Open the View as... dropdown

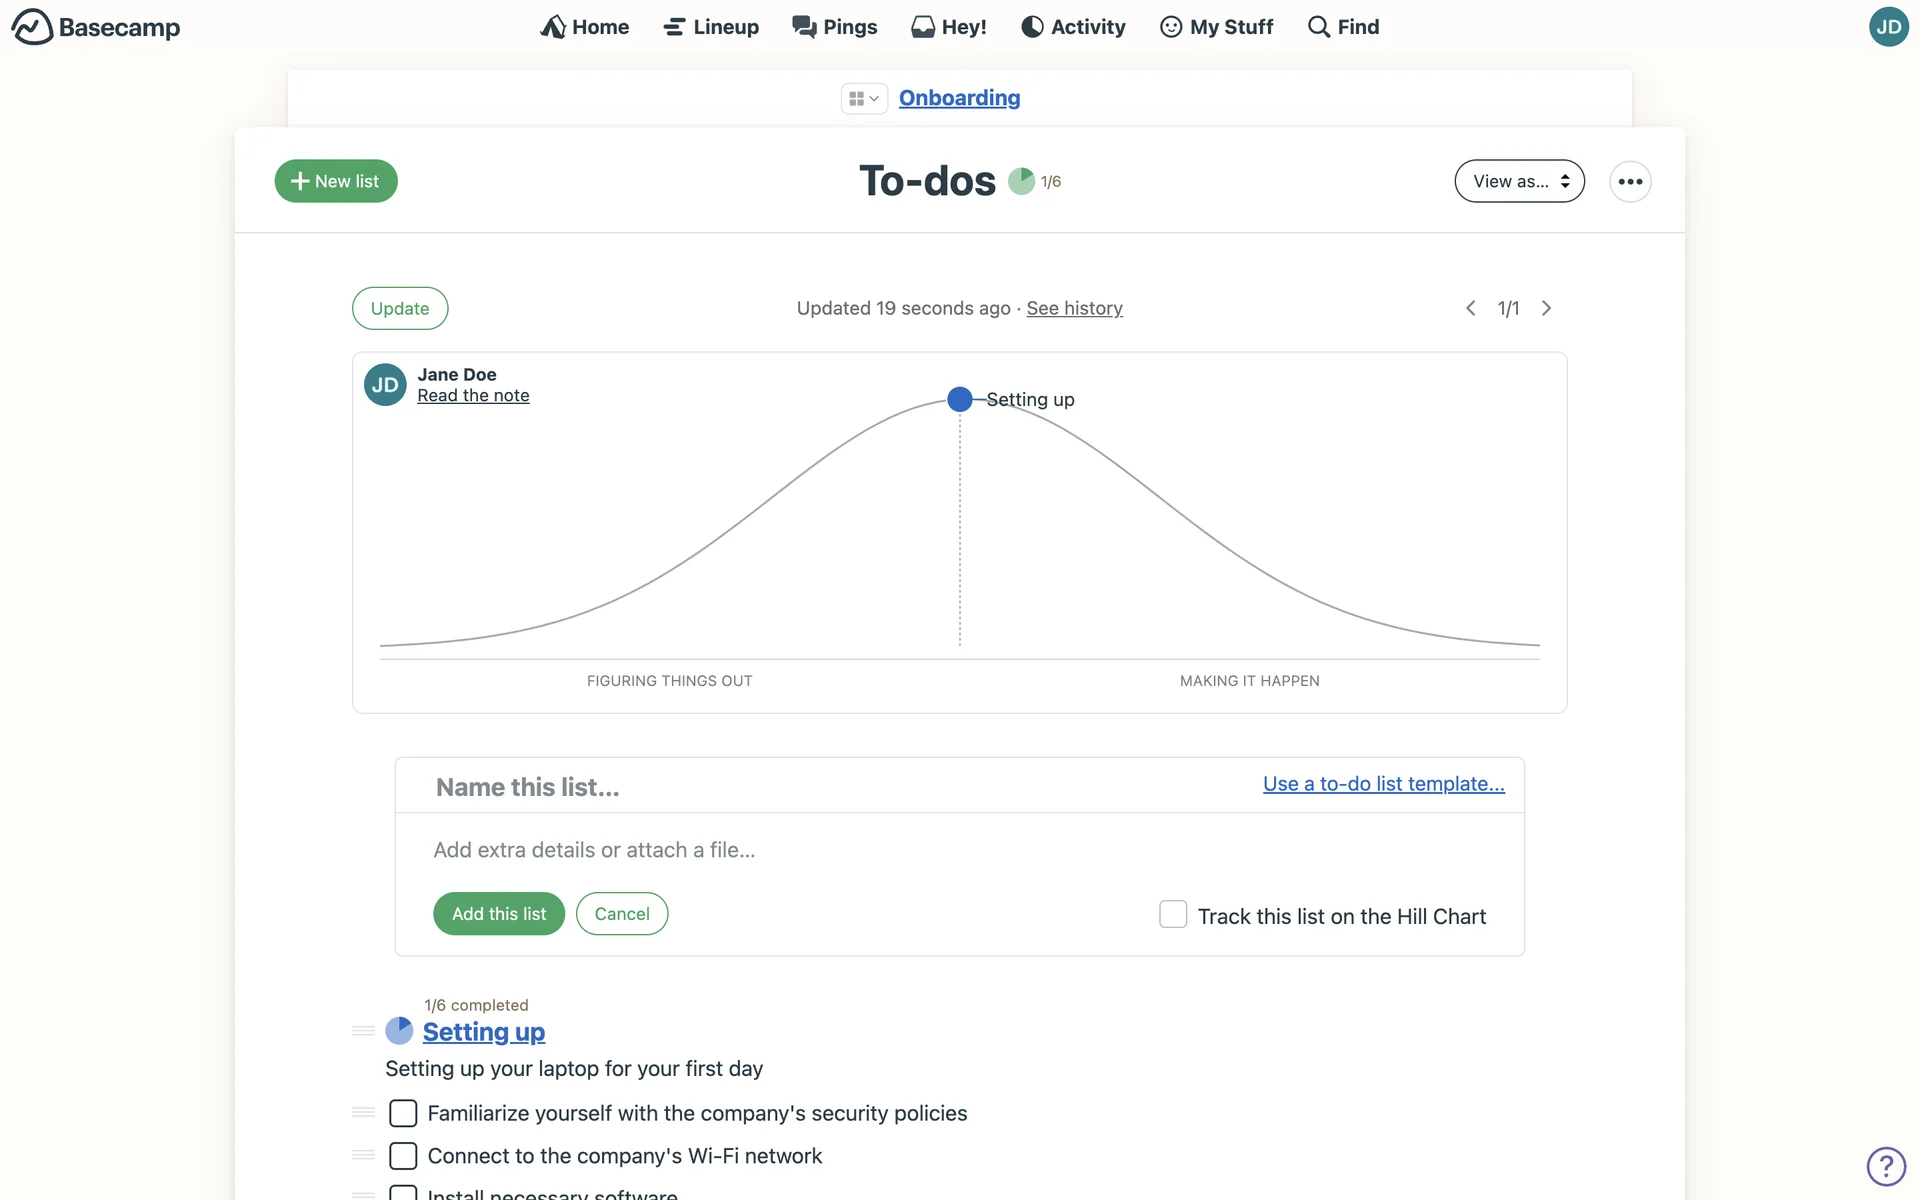point(1519,181)
